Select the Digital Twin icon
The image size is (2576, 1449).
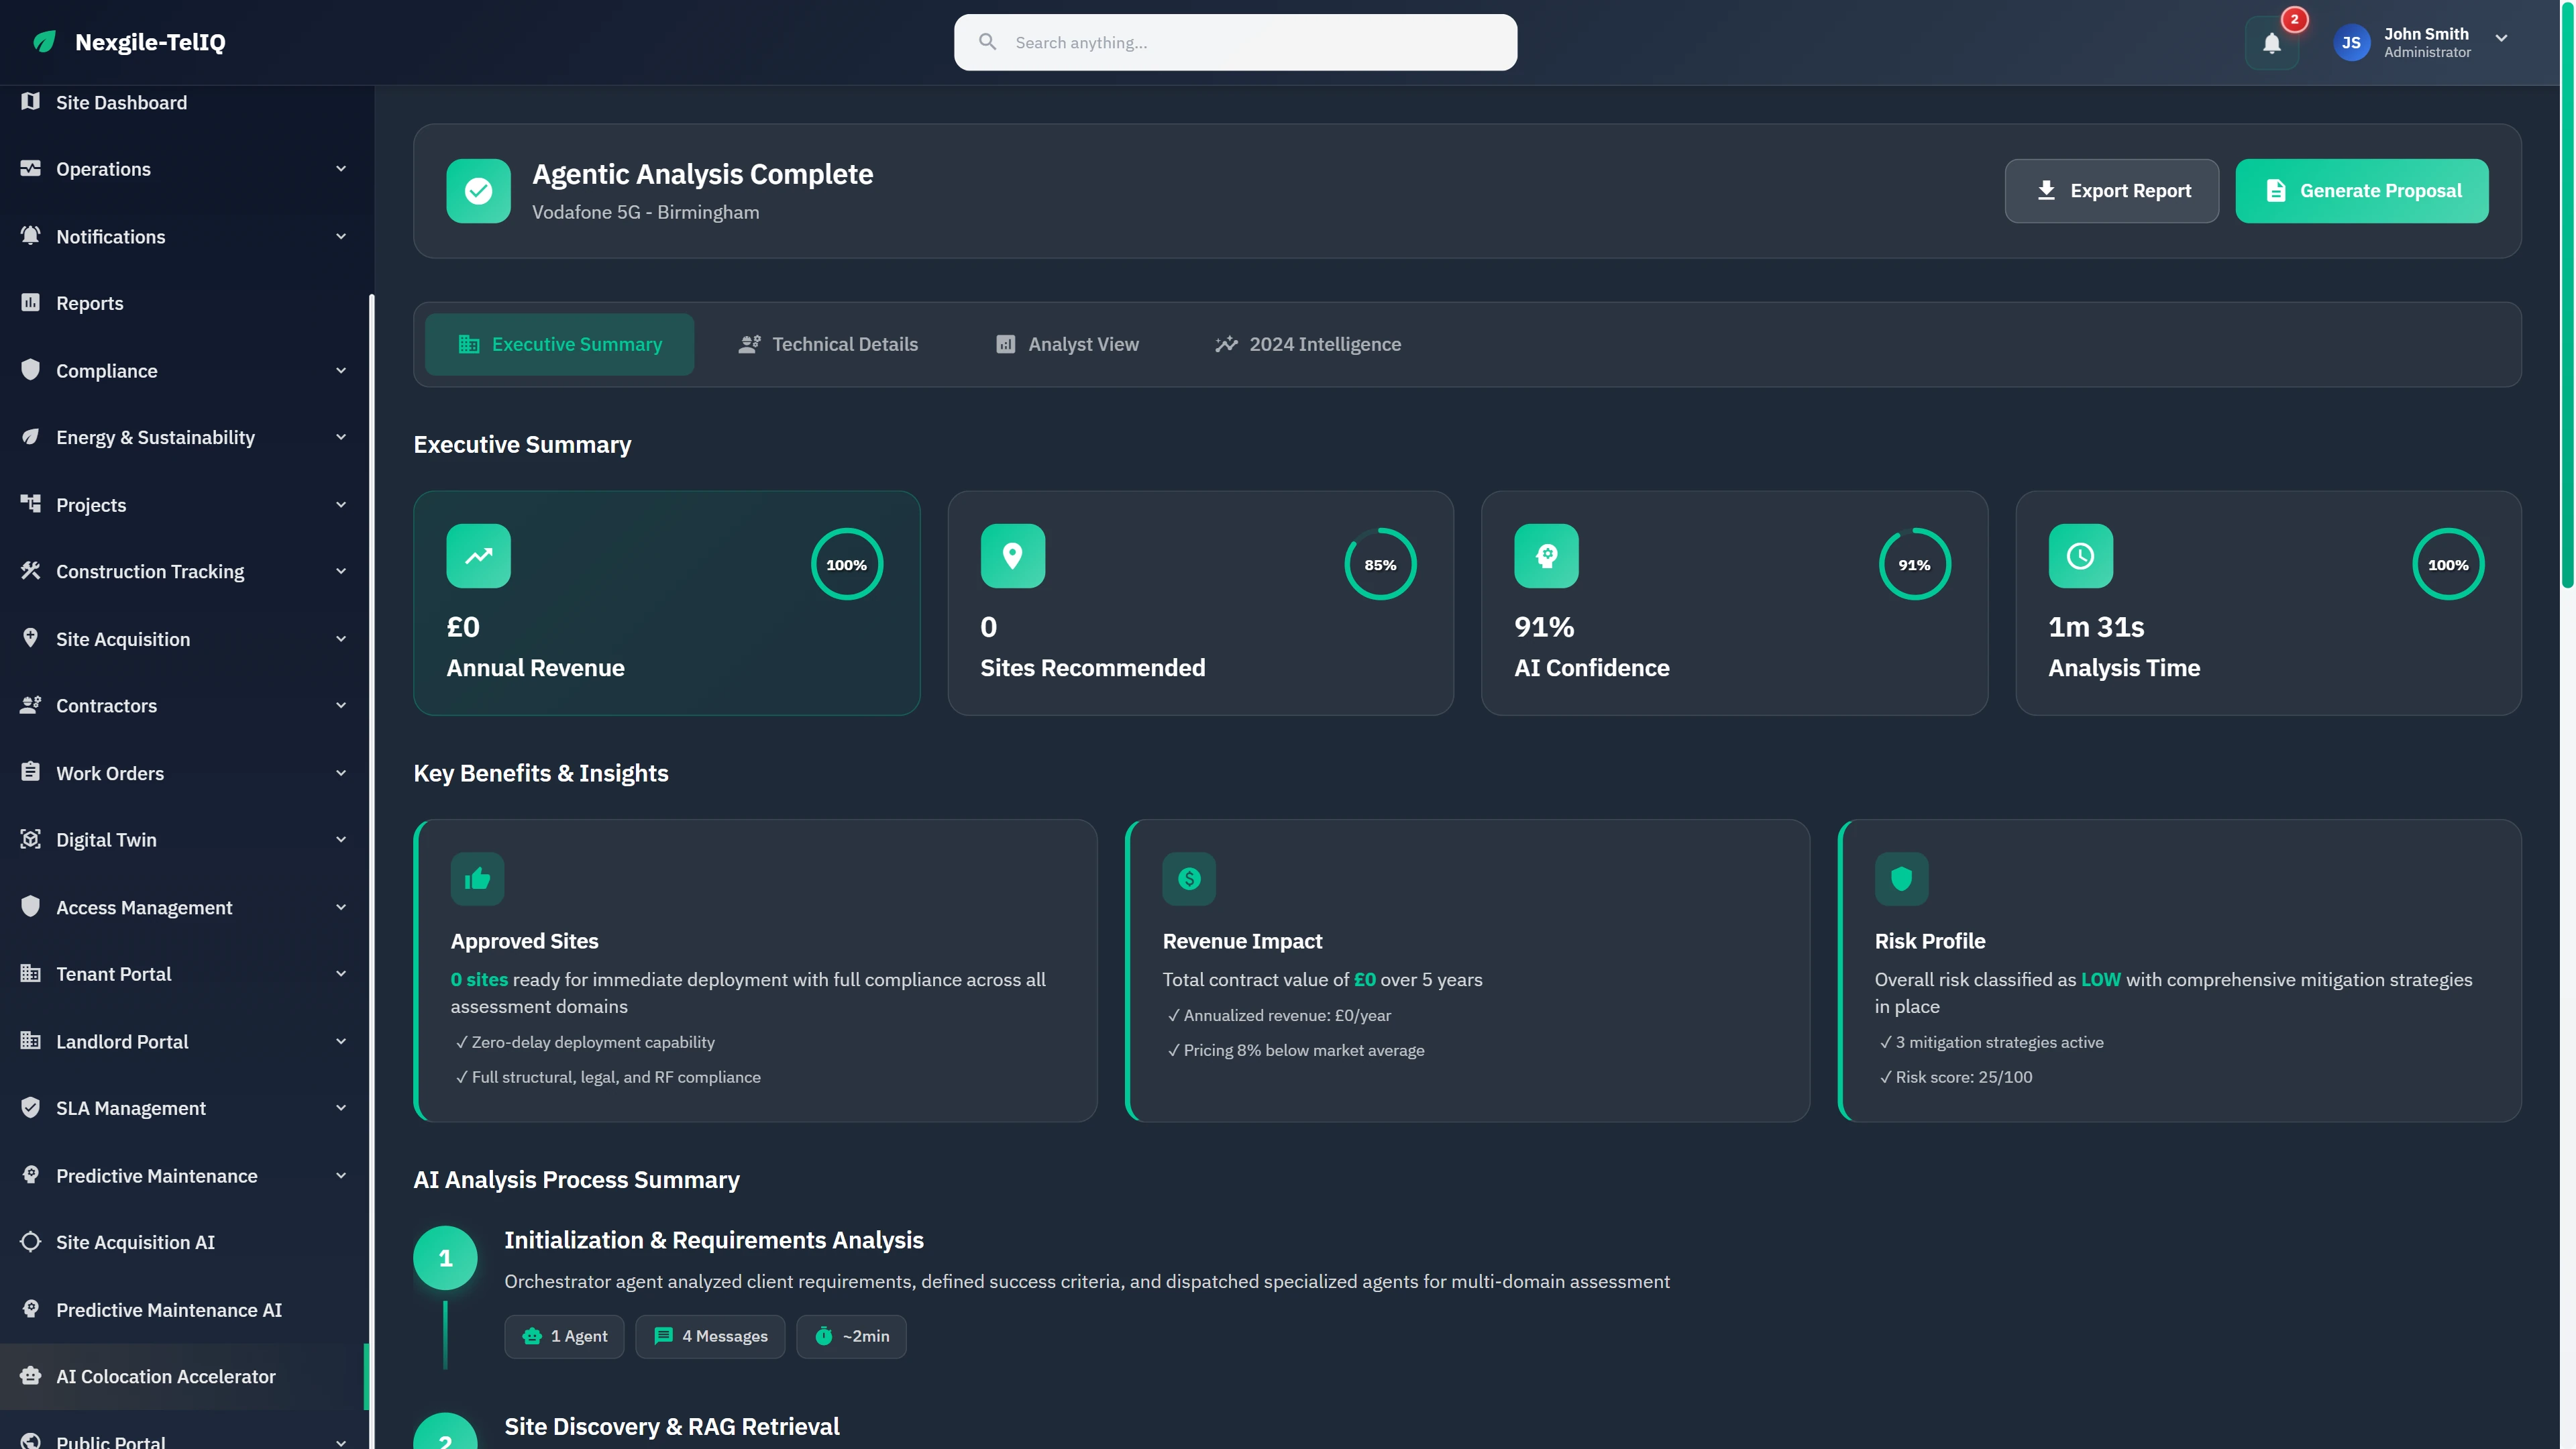point(29,839)
